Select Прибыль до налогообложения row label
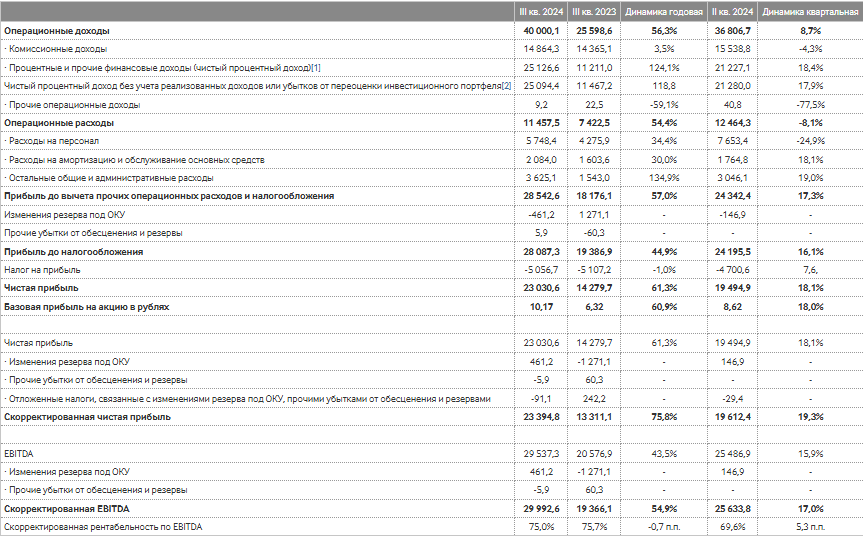863x537 pixels. click(73, 251)
